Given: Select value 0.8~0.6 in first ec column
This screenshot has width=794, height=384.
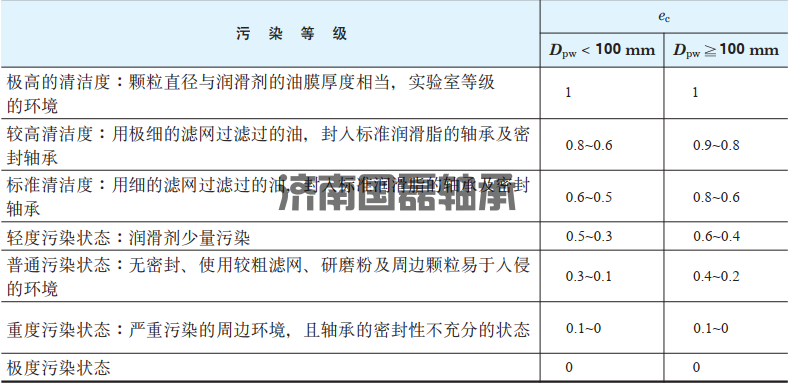Looking at the screenshot, I should pos(589,145).
